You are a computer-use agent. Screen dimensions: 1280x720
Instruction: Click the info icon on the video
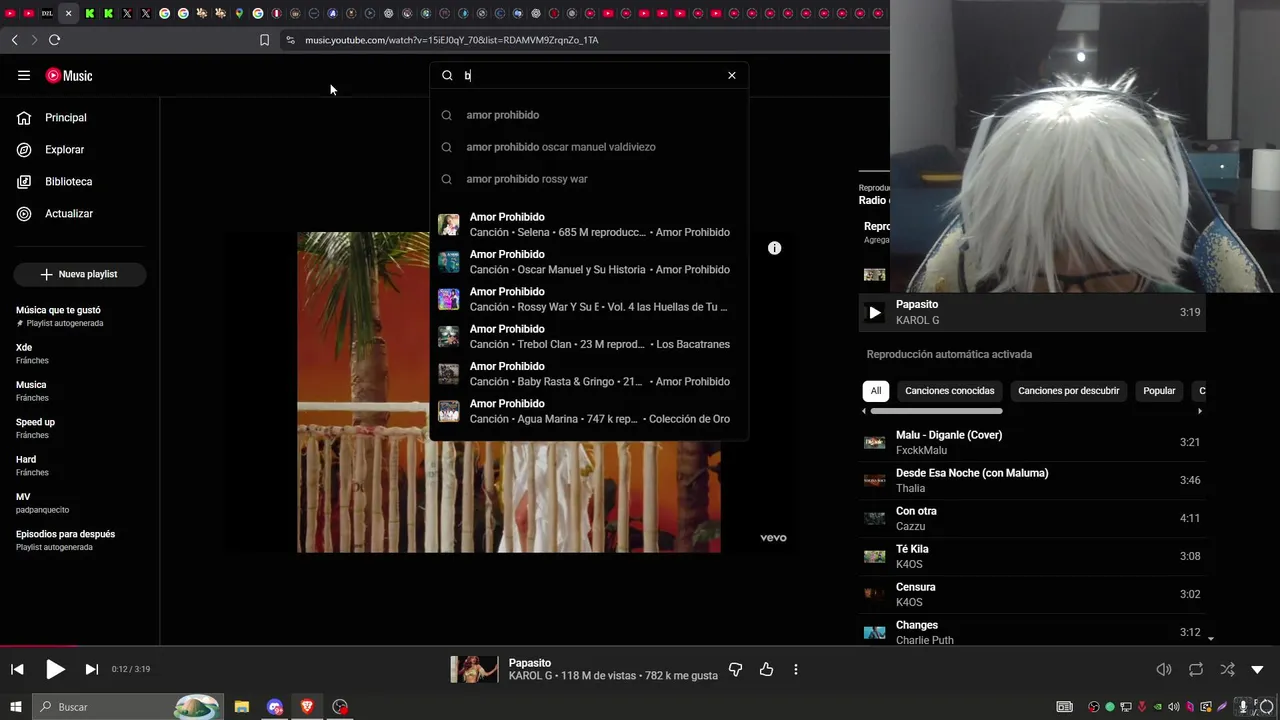point(774,248)
